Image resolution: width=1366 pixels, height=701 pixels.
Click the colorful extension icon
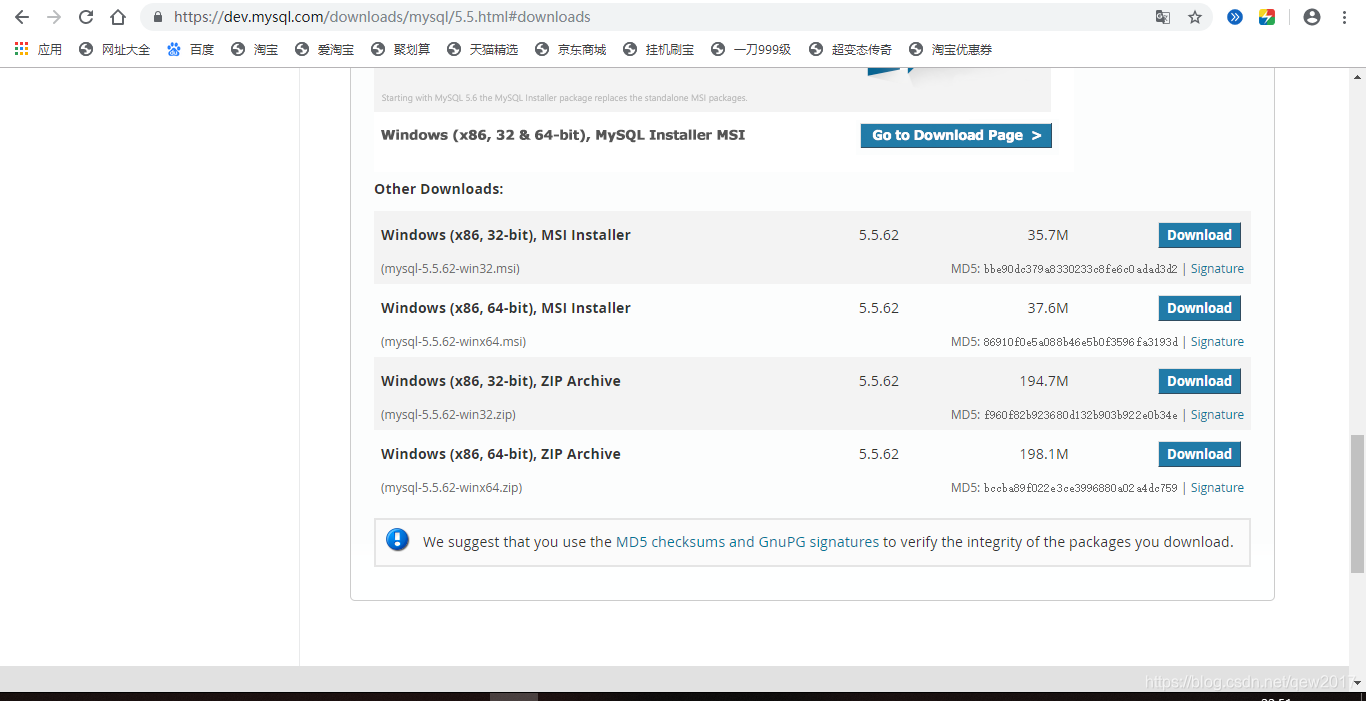(1267, 17)
